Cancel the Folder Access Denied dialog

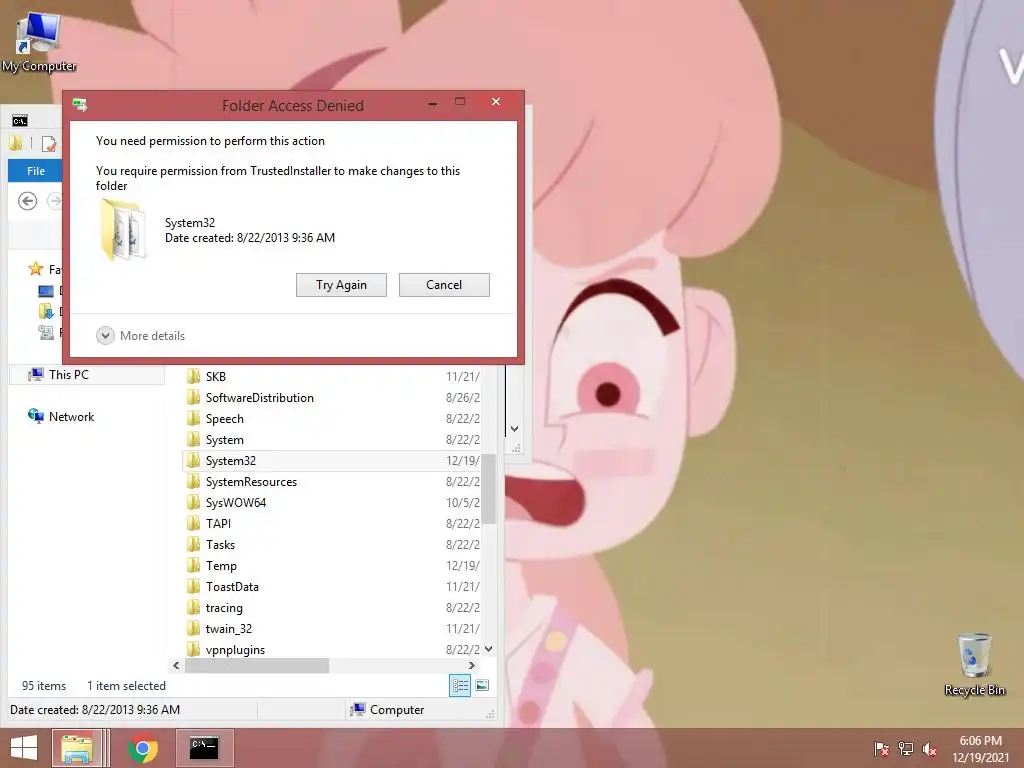point(444,285)
